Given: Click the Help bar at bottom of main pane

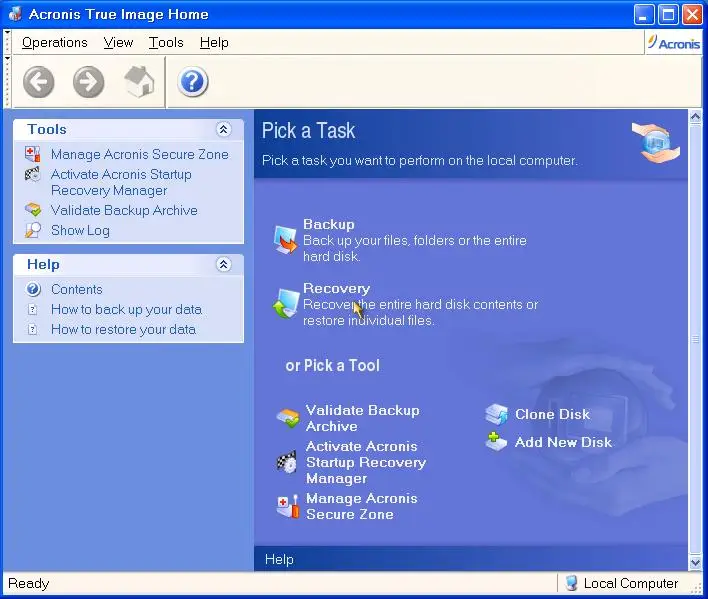Looking at the screenshot, I should pyautogui.click(x=471, y=559).
